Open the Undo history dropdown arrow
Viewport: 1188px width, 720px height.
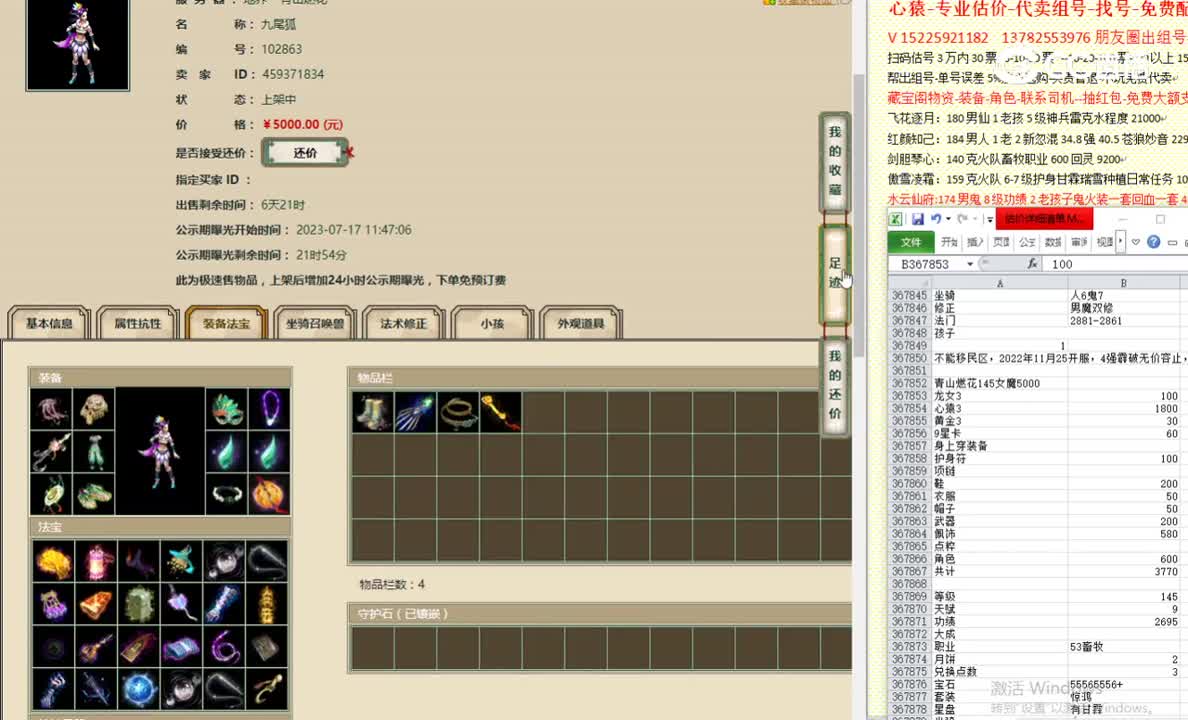pyautogui.click(x=947, y=219)
